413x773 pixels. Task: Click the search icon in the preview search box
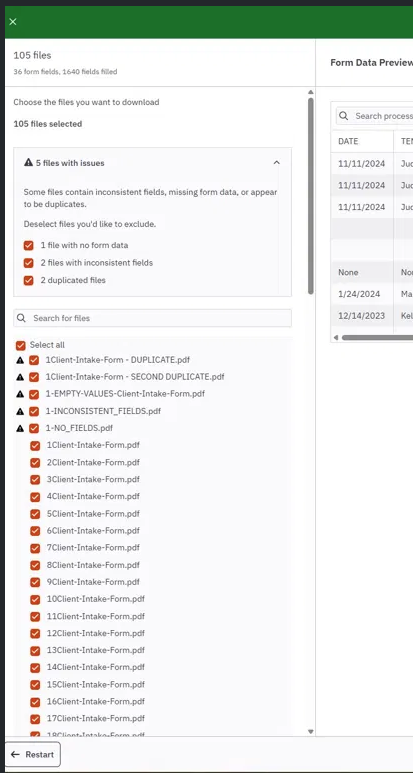pos(344,116)
